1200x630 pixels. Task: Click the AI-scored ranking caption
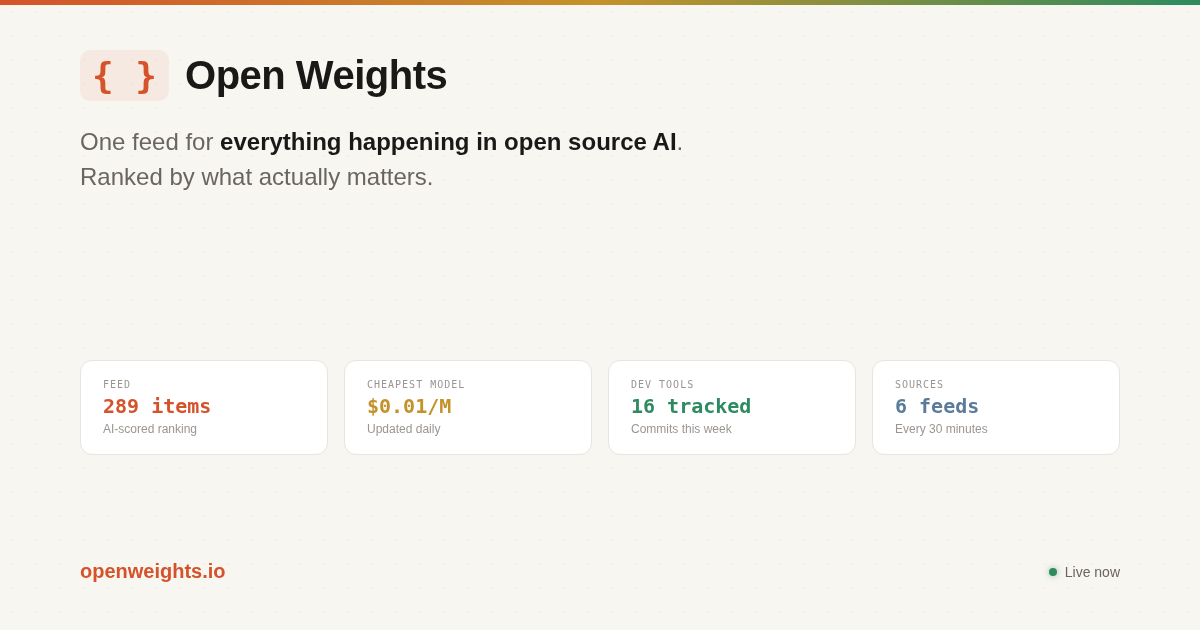tap(150, 429)
